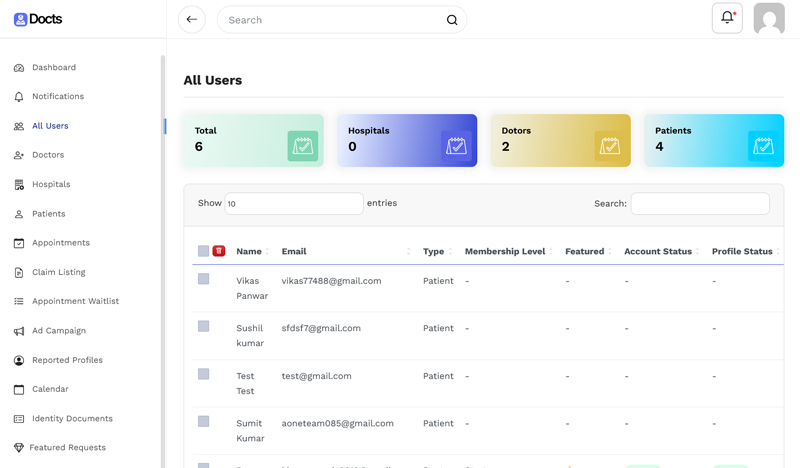Click email test@gmail.com
The width and height of the screenshot is (800, 468).
tap(316, 376)
